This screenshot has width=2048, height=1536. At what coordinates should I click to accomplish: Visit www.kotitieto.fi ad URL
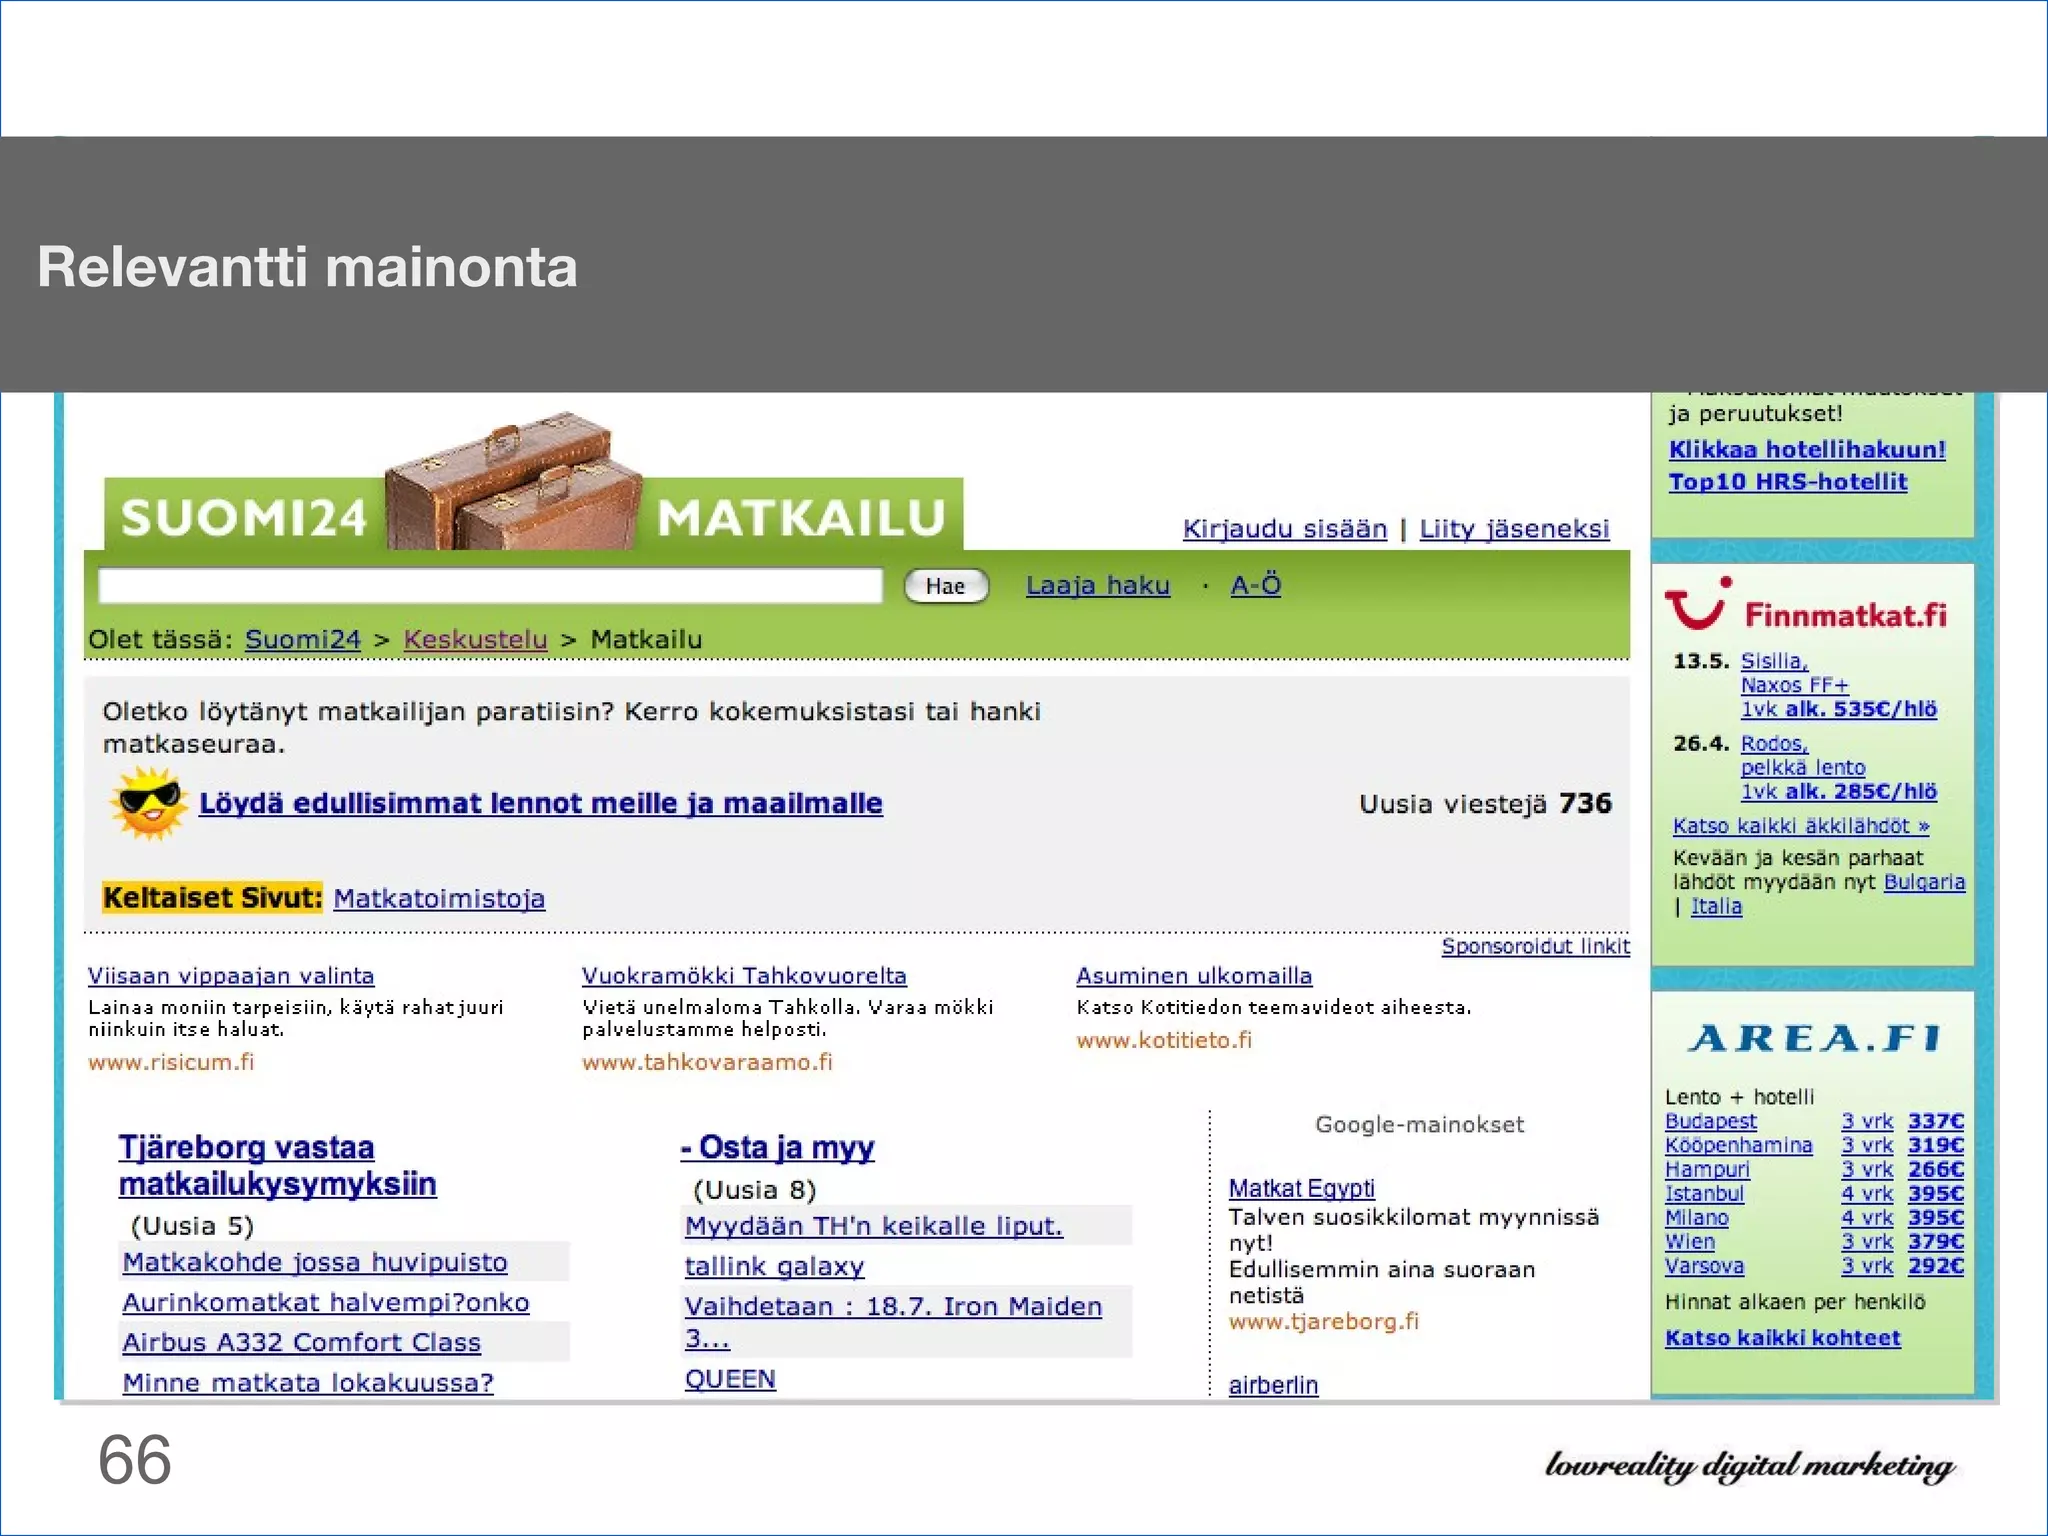pyautogui.click(x=1164, y=1040)
